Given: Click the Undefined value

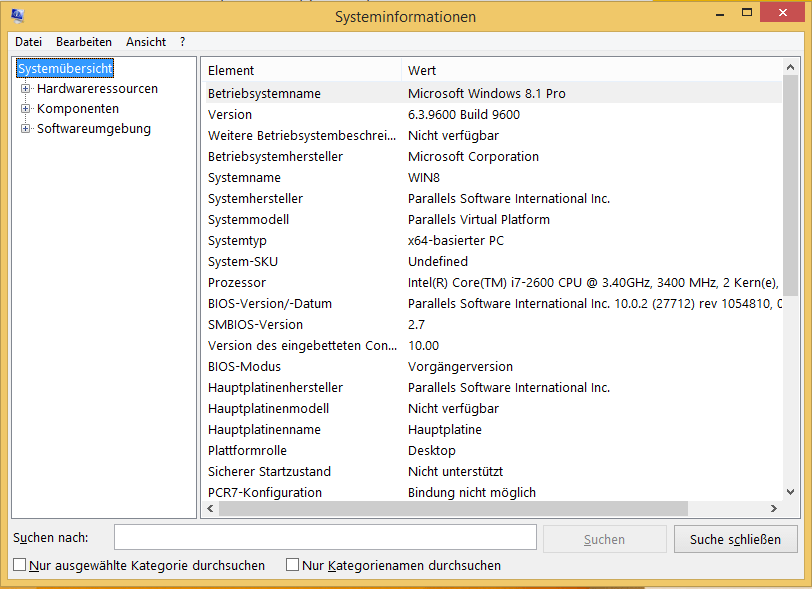Looking at the screenshot, I should pos(438,262).
